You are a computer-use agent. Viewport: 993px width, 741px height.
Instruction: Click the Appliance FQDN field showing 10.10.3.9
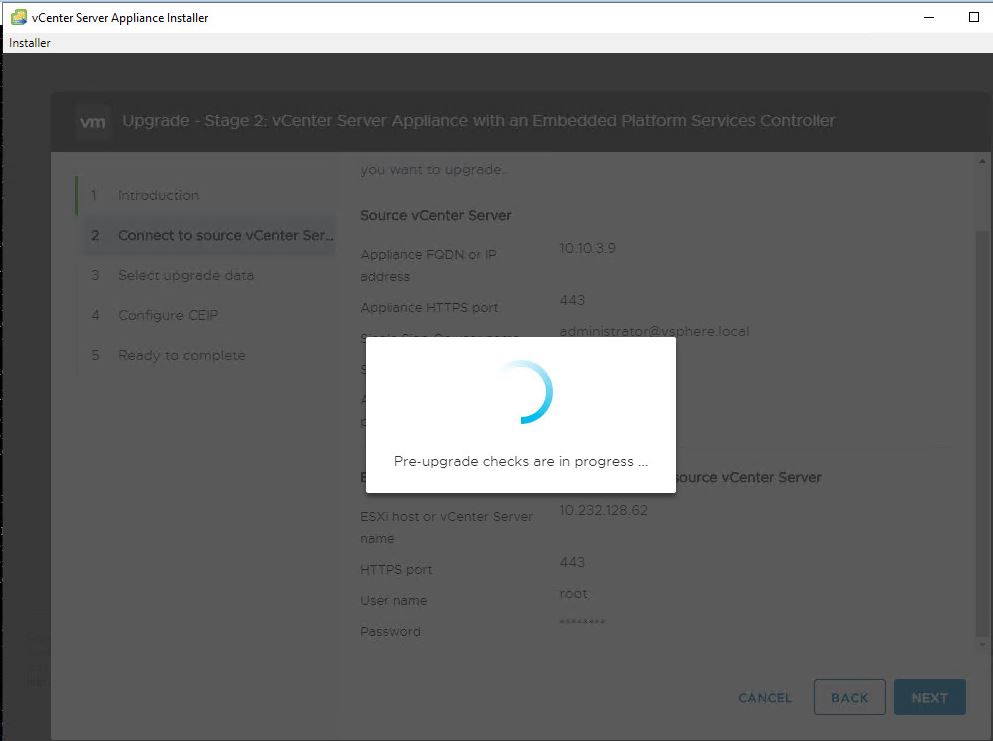[588, 248]
